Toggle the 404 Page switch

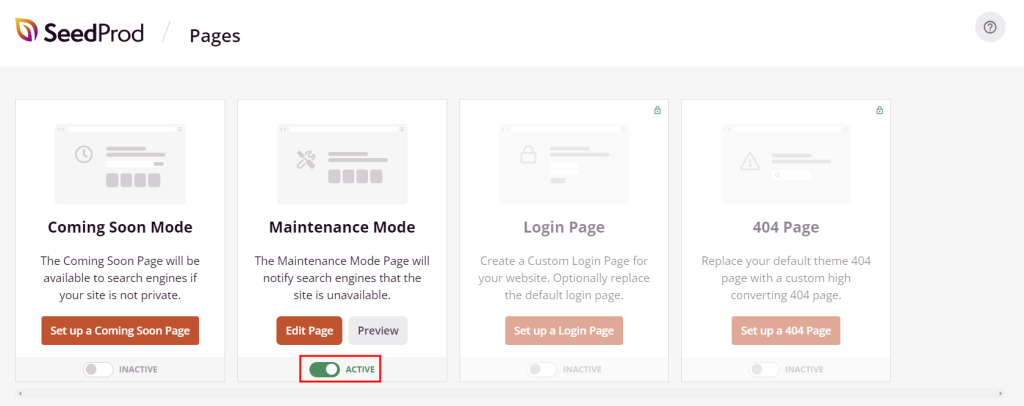(764, 370)
